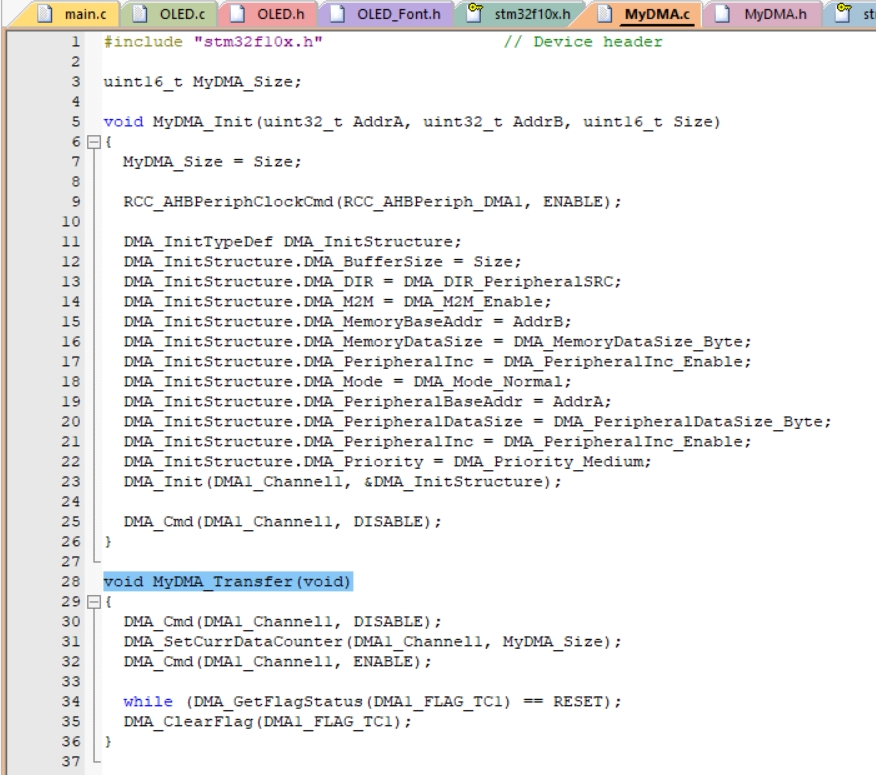Click the DMA_MemoryDataSize_Byte assignment line

pyautogui.click(x=437, y=342)
